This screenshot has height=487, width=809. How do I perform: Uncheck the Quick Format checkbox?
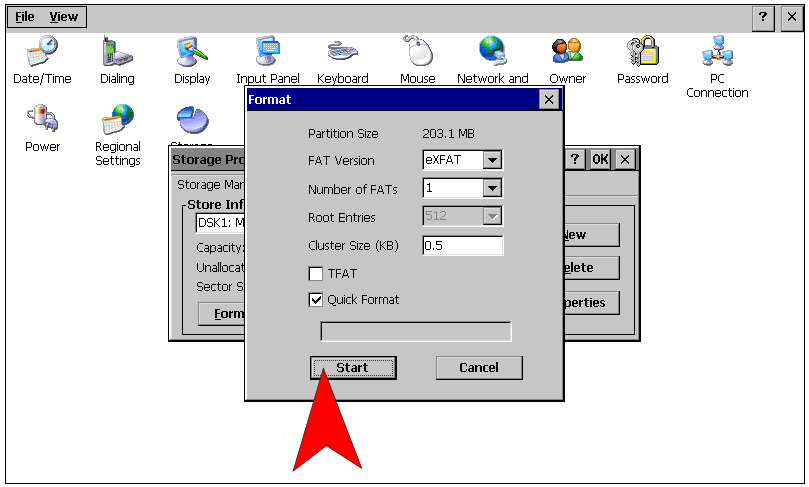[316, 300]
